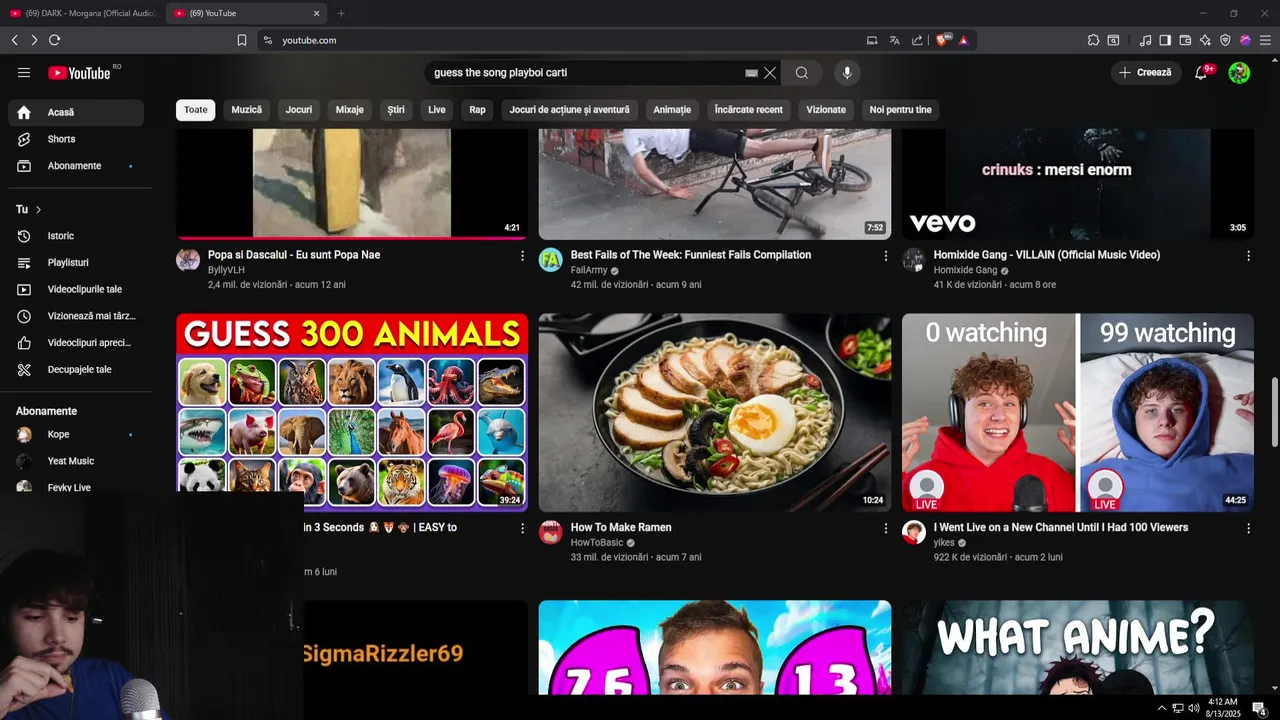Image resolution: width=1280 pixels, height=720 pixels.
Task: Open options menu for Popa si Dascalul video
Action: tap(522, 256)
